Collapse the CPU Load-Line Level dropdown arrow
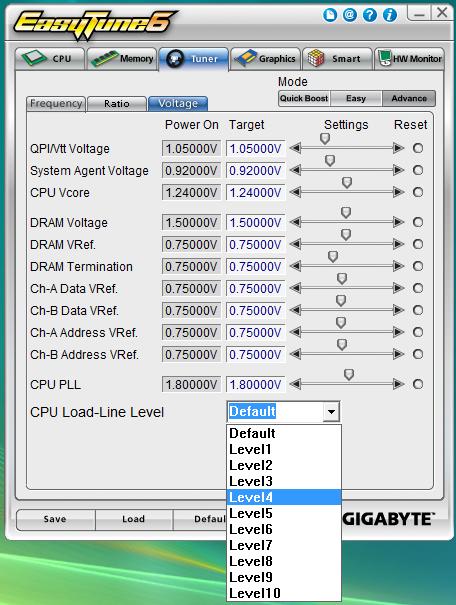456x605 pixels. point(331,412)
